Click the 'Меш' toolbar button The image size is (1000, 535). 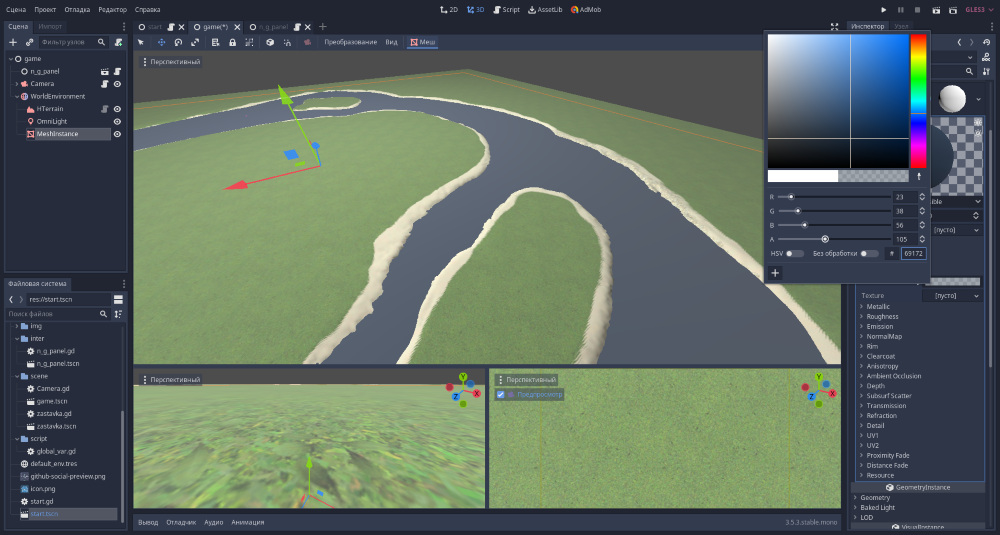tap(421, 42)
